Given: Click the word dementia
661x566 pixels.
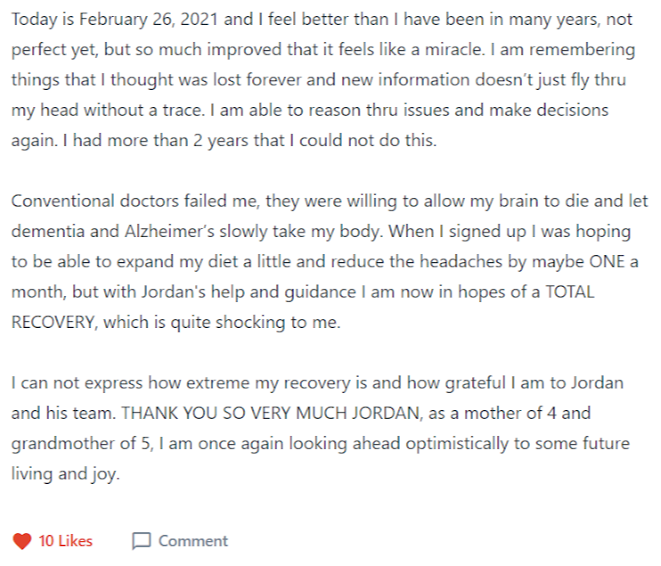Looking at the screenshot, I should (x=48, y=231).
